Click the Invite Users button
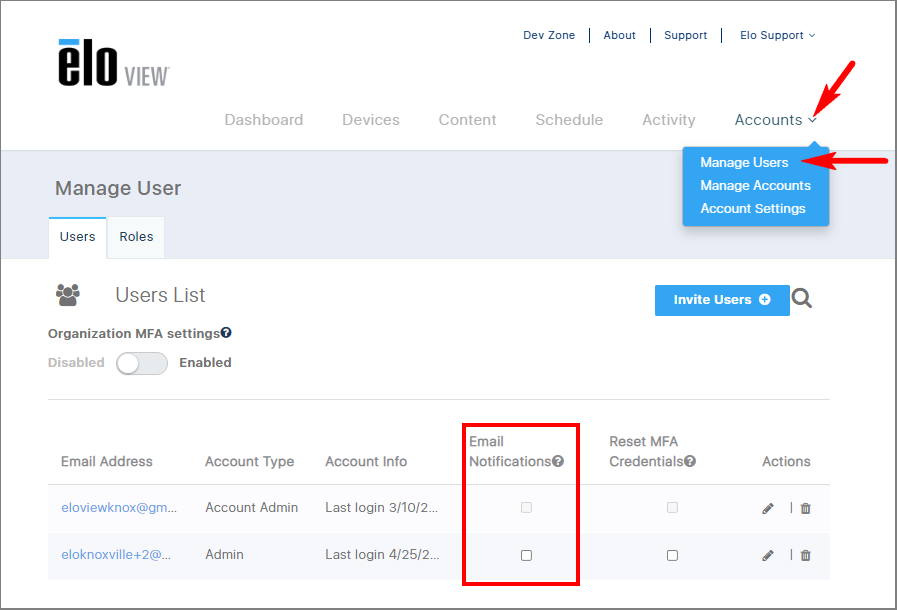 pos(722,300)
